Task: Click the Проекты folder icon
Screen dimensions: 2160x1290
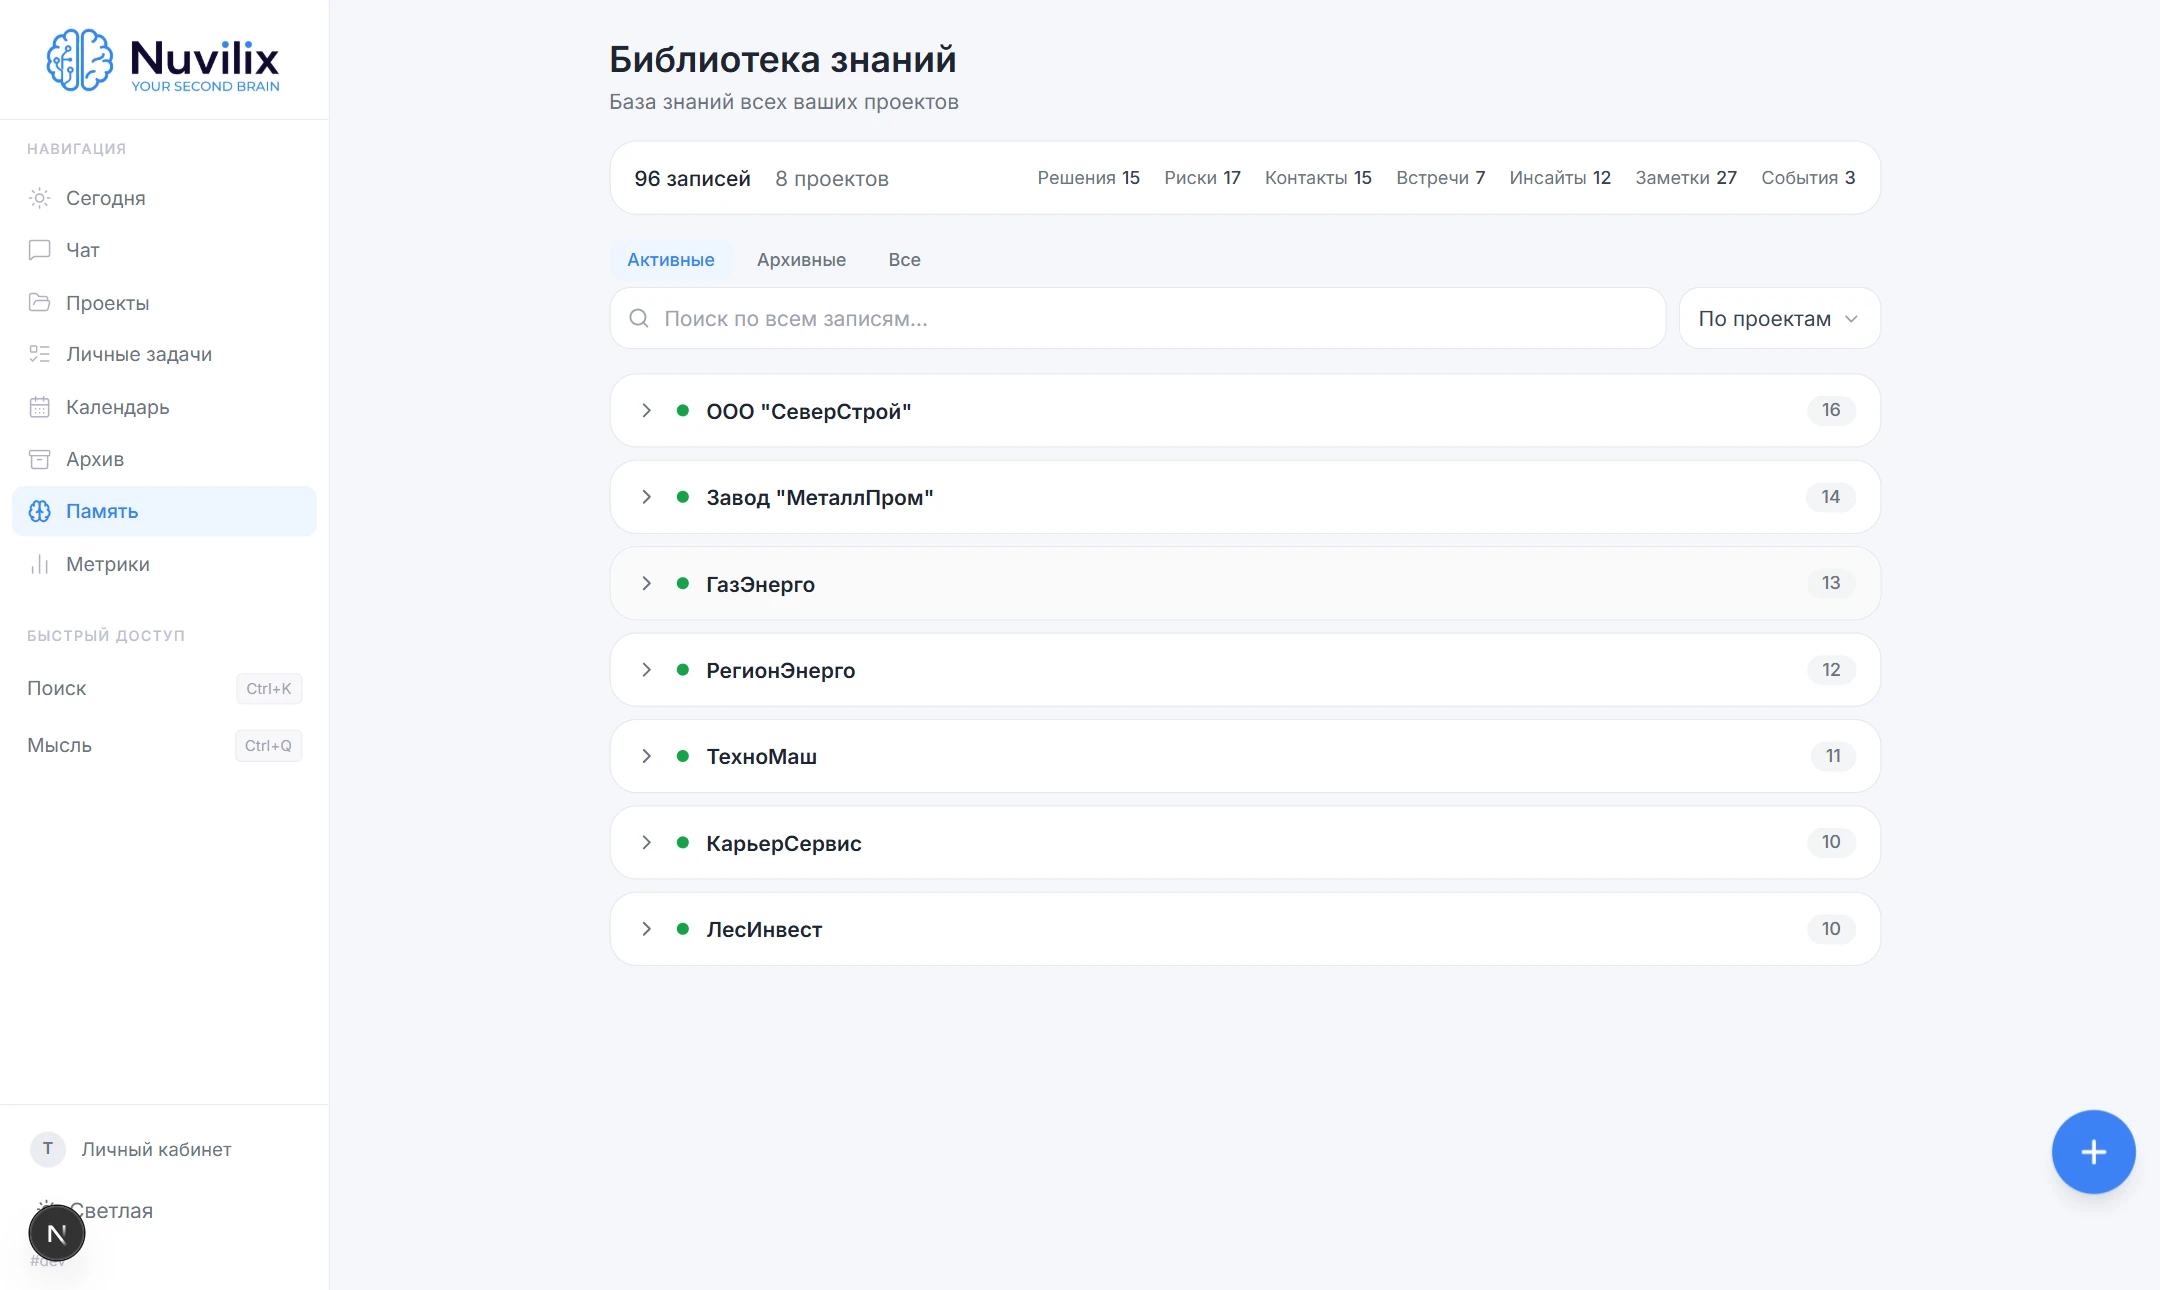Action: coord(39,302)
